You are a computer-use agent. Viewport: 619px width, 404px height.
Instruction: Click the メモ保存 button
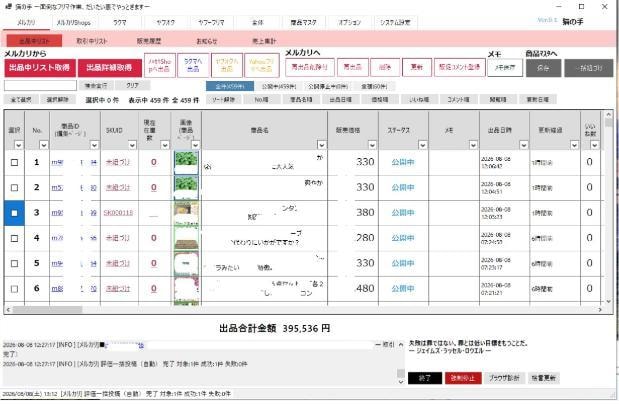505,68
